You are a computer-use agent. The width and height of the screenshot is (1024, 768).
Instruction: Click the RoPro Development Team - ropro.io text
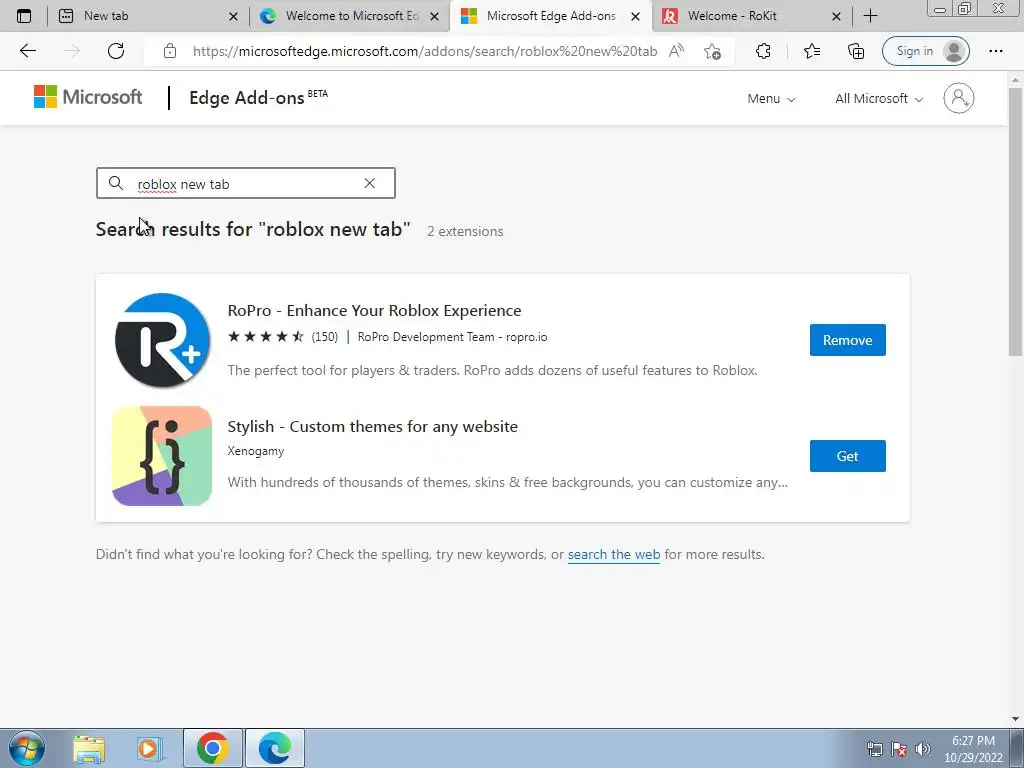point(452,337)
